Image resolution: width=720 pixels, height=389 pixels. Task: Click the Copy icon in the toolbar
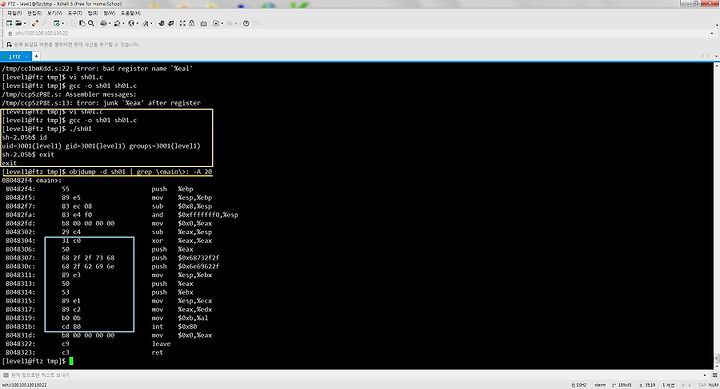[x=82, y=23]
